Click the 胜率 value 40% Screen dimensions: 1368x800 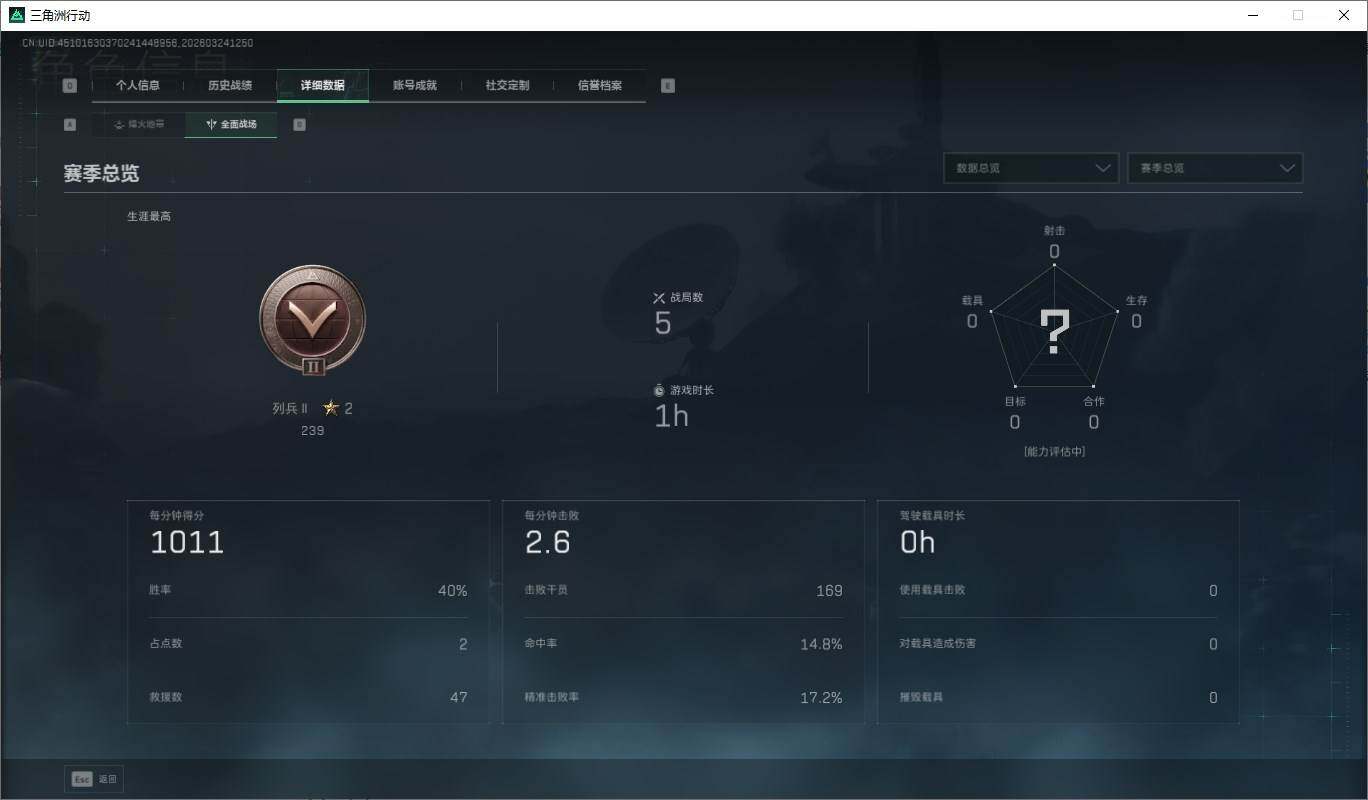pyautogui.click(x=453, y=591)
